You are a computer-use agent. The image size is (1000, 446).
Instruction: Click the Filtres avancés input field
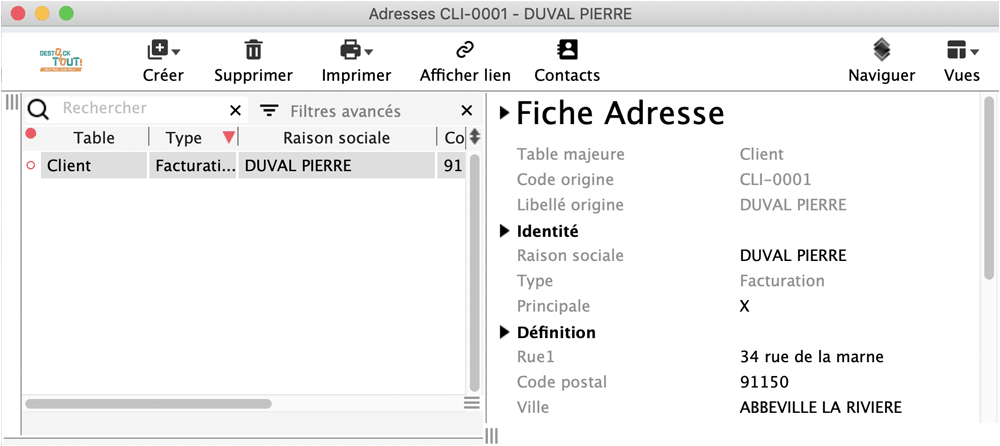click(372, 112)
